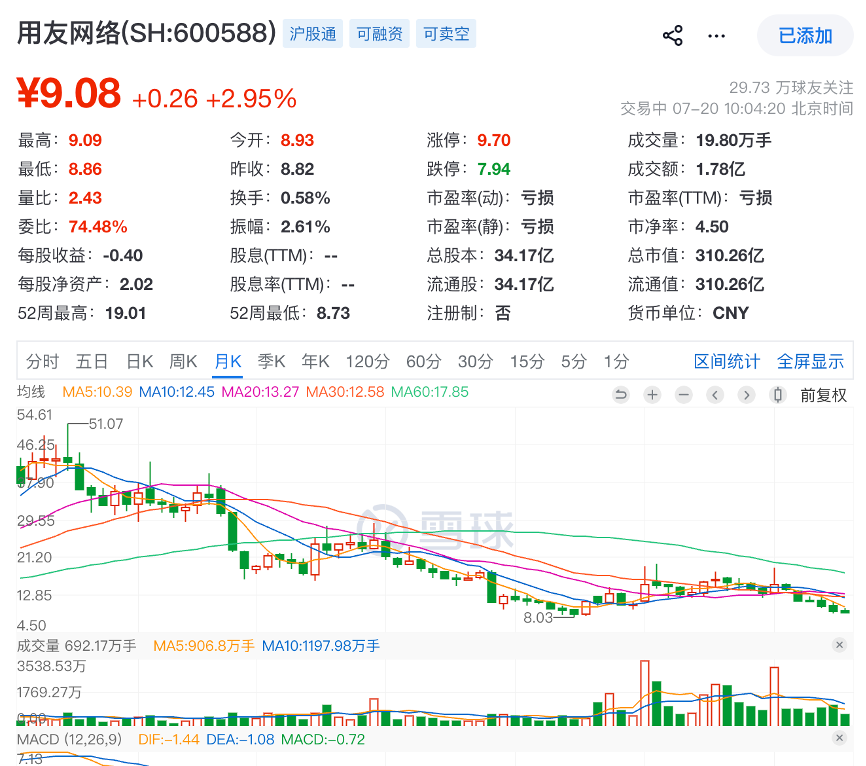The width and height of the screenshot is (866, 766).
Task: Click the 沪股通 tag badge
Action: click(313, 34)
